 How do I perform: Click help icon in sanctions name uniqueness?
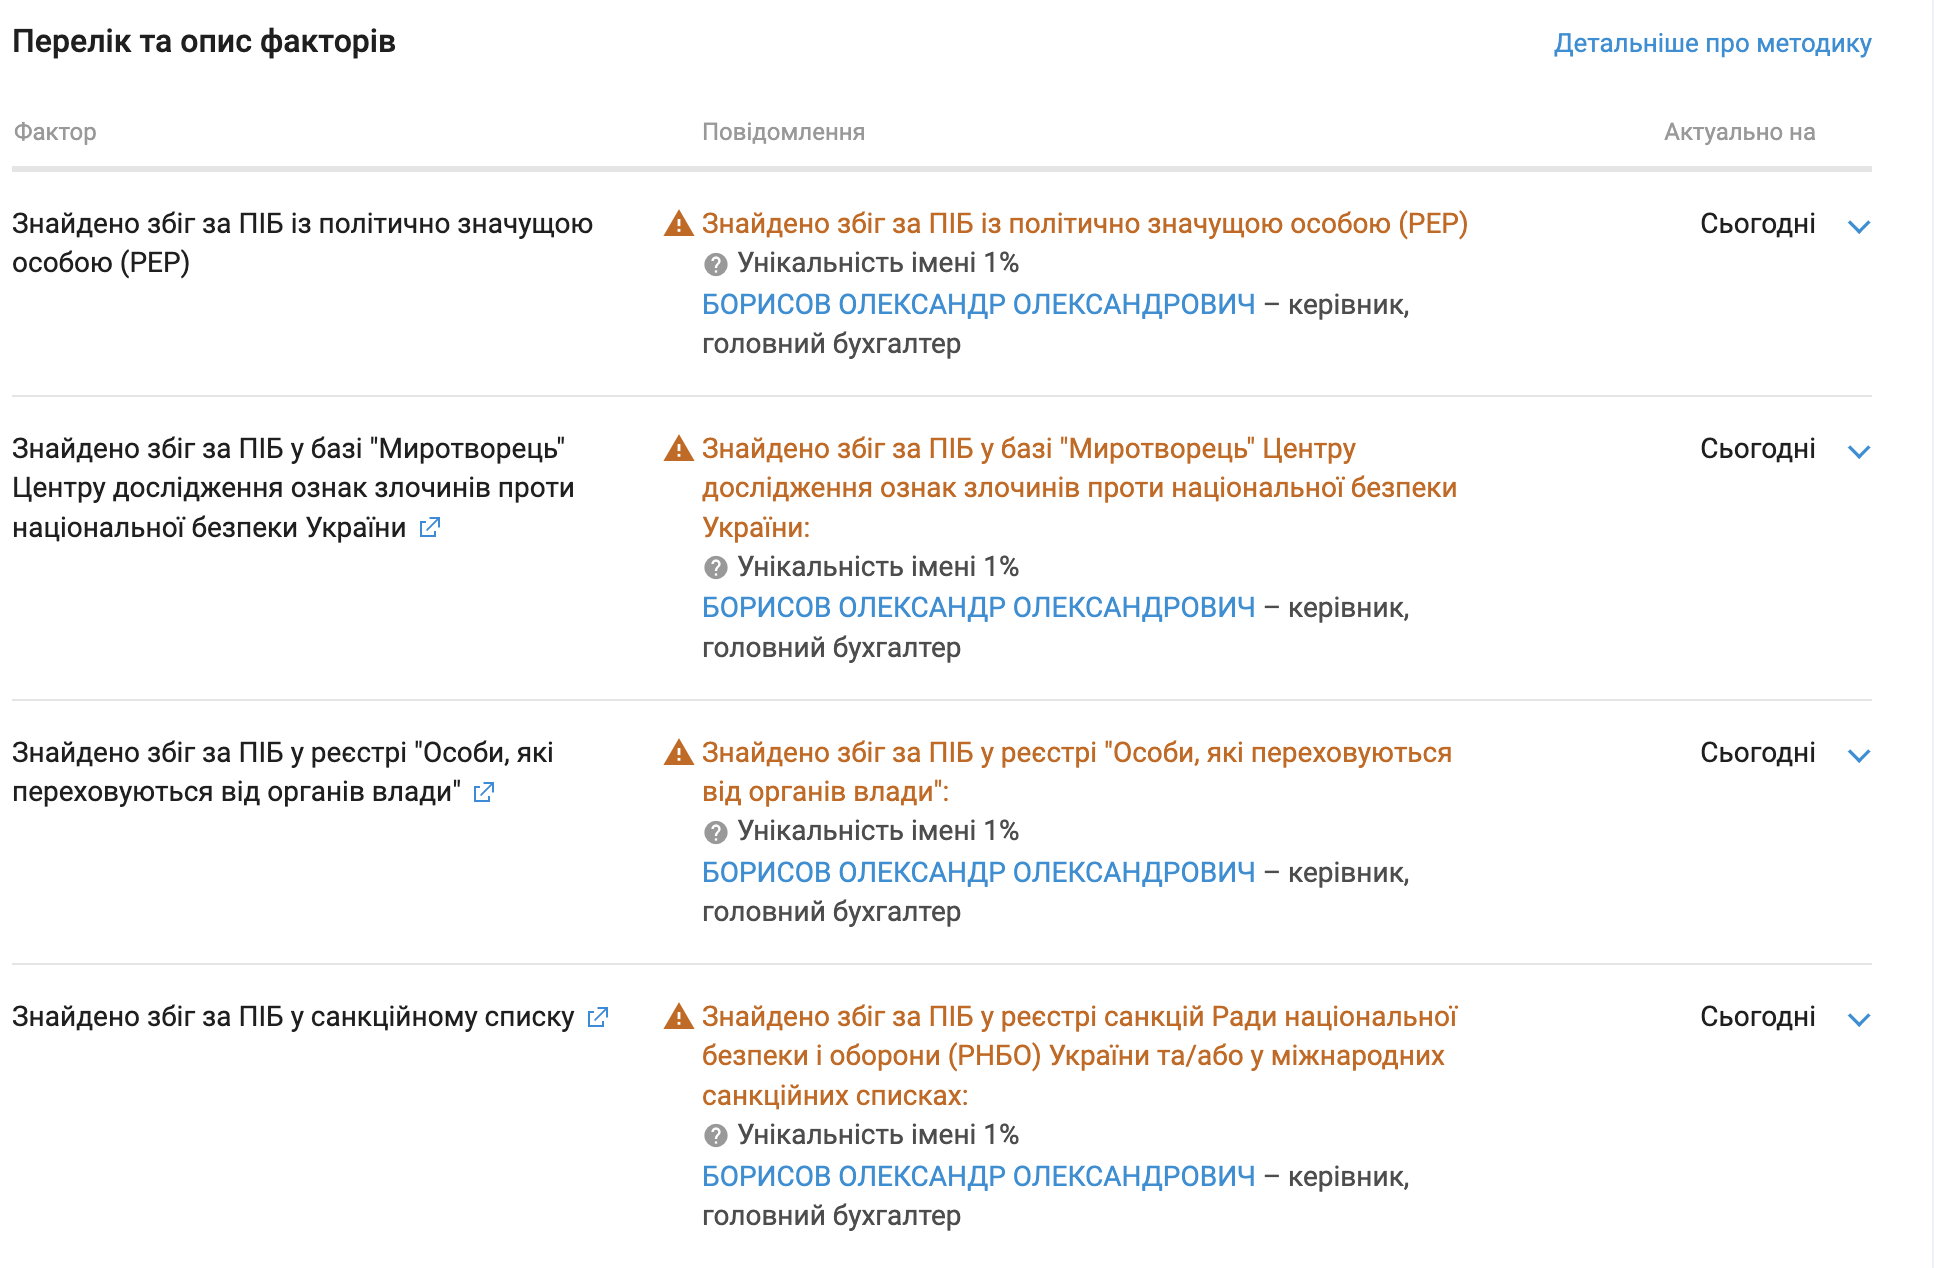coord(715,1136)
